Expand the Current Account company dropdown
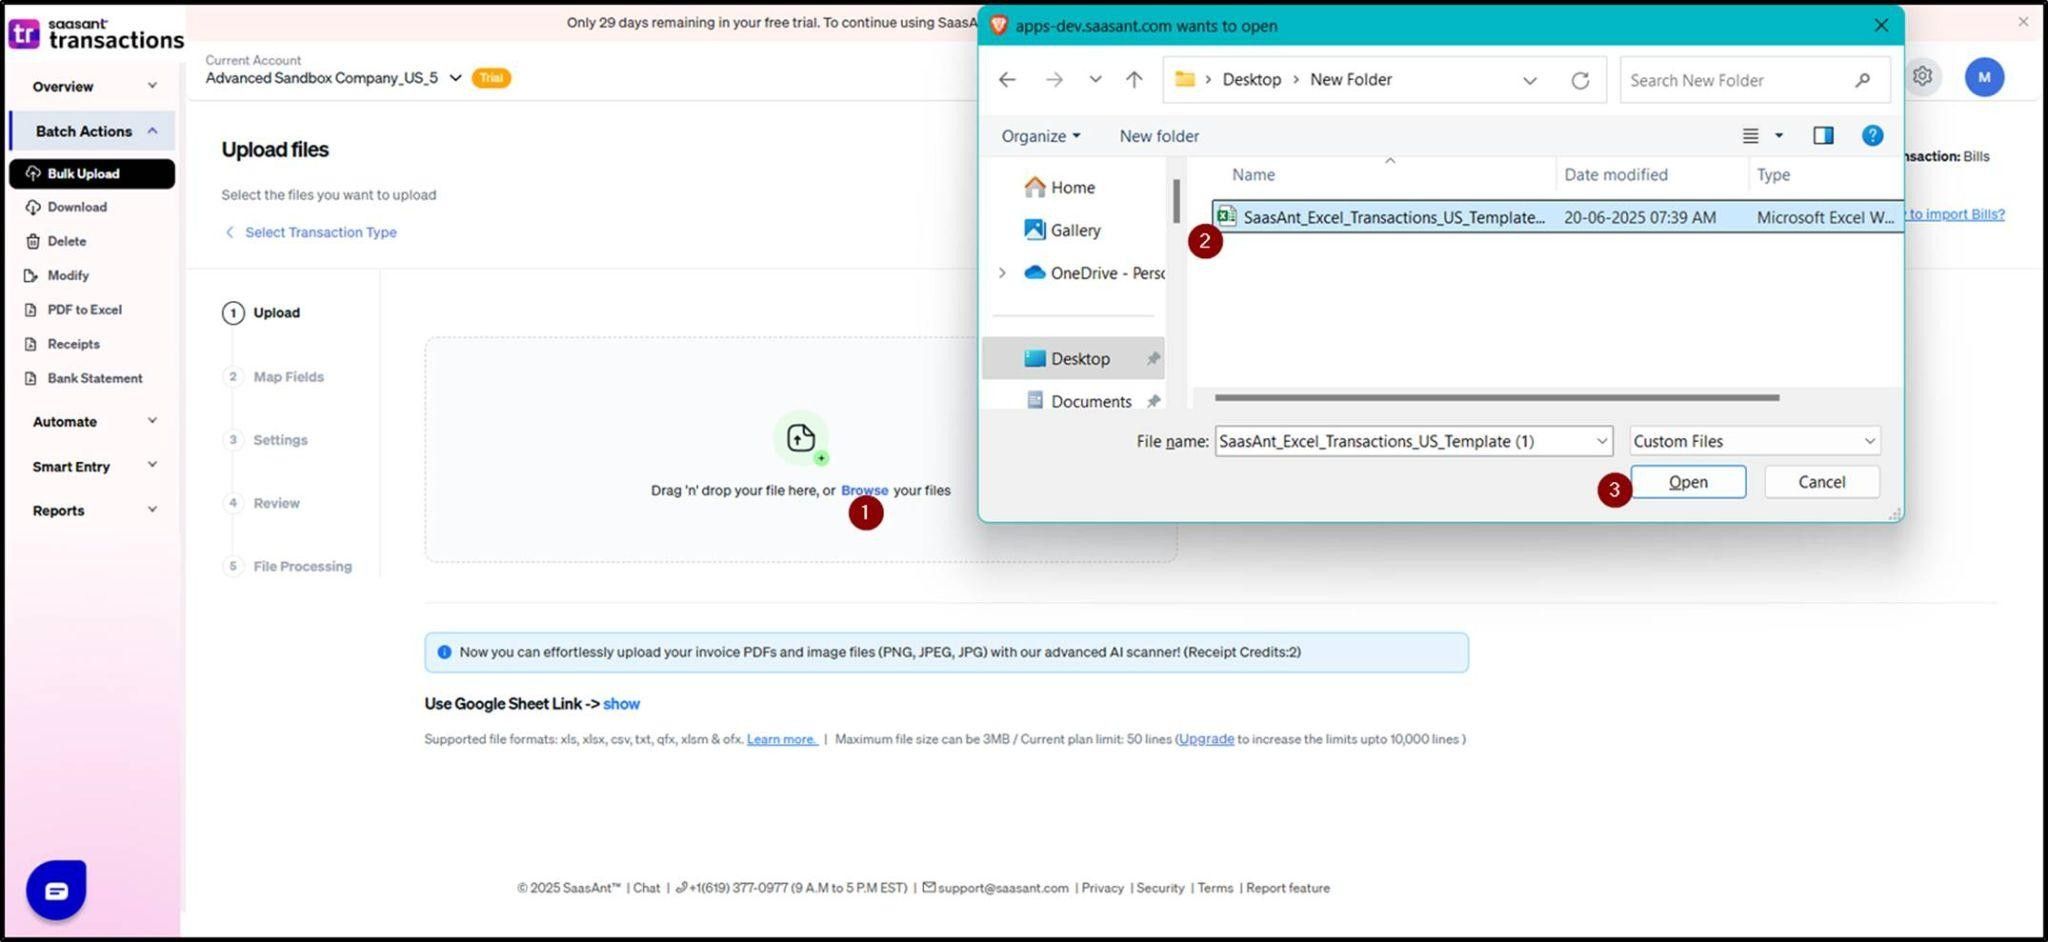 coord(455,78)
